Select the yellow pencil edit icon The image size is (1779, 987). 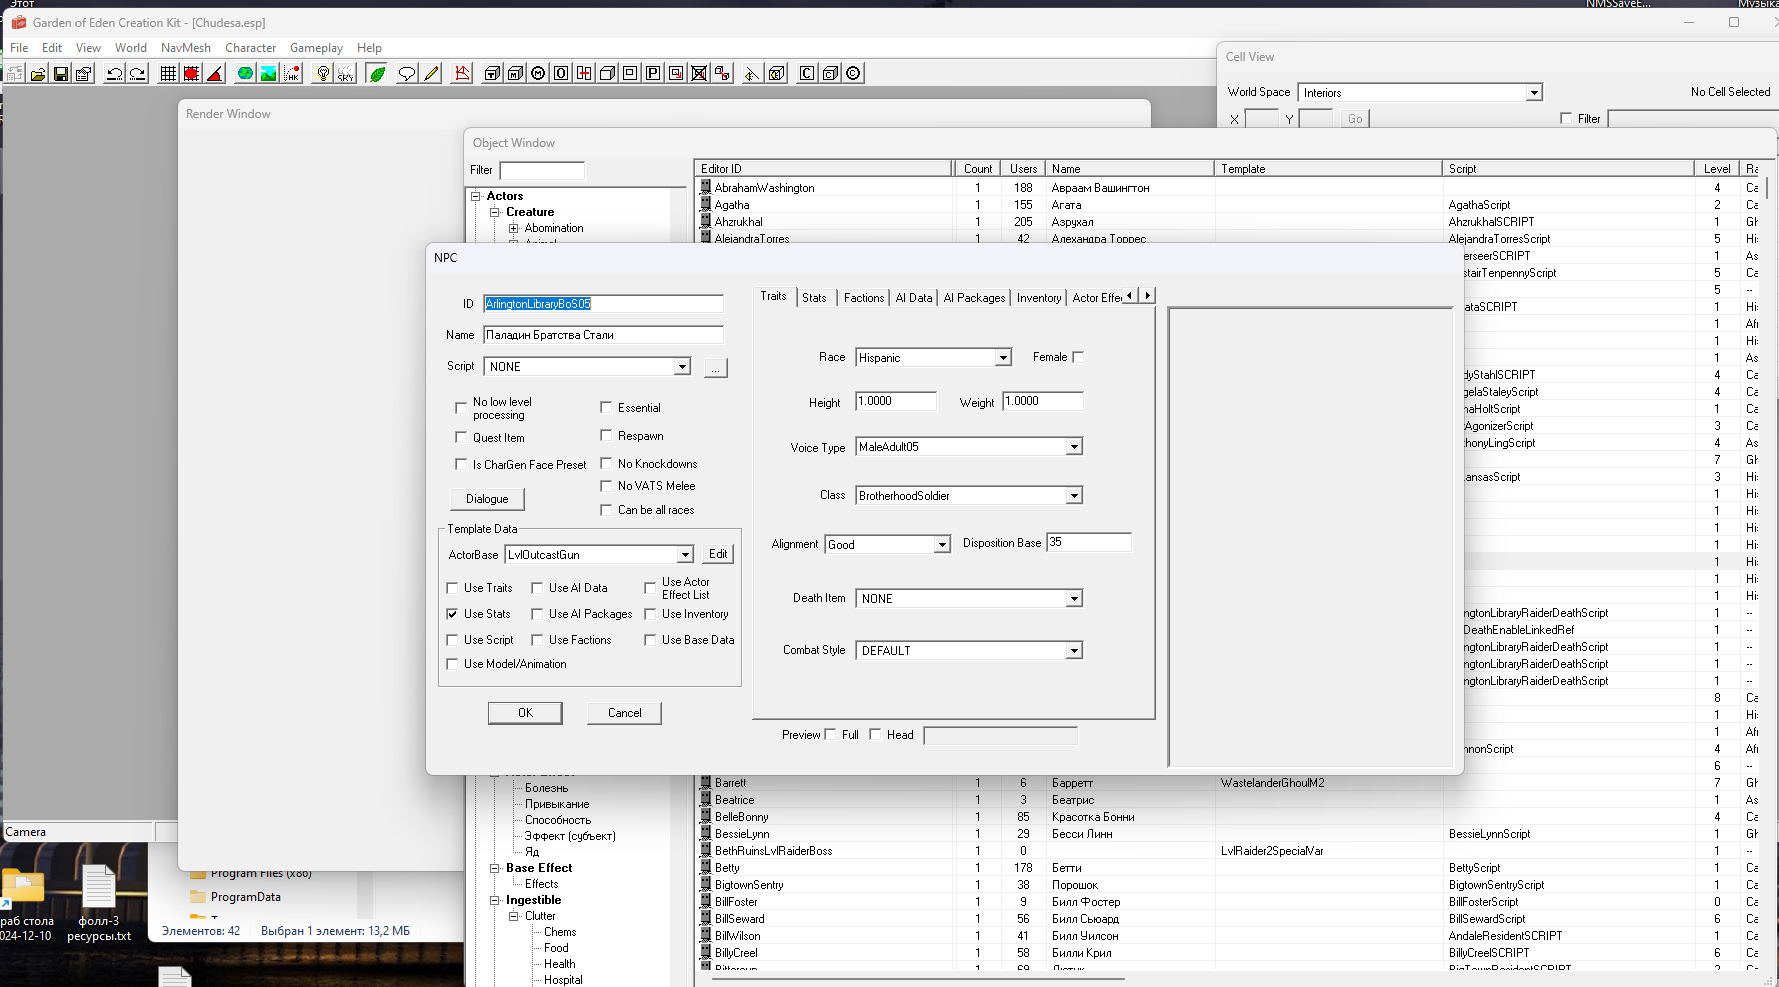coord(431,73)
